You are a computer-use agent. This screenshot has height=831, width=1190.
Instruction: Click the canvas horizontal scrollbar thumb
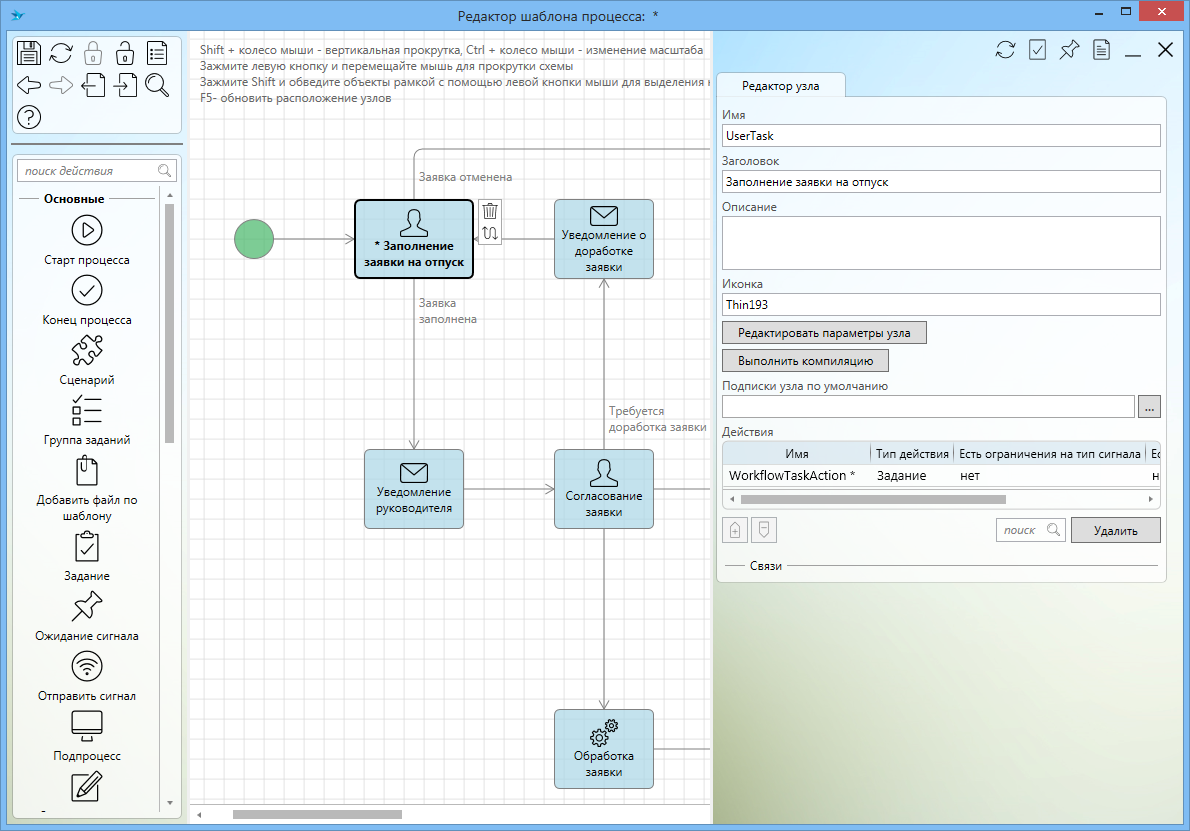click(317, 815)
